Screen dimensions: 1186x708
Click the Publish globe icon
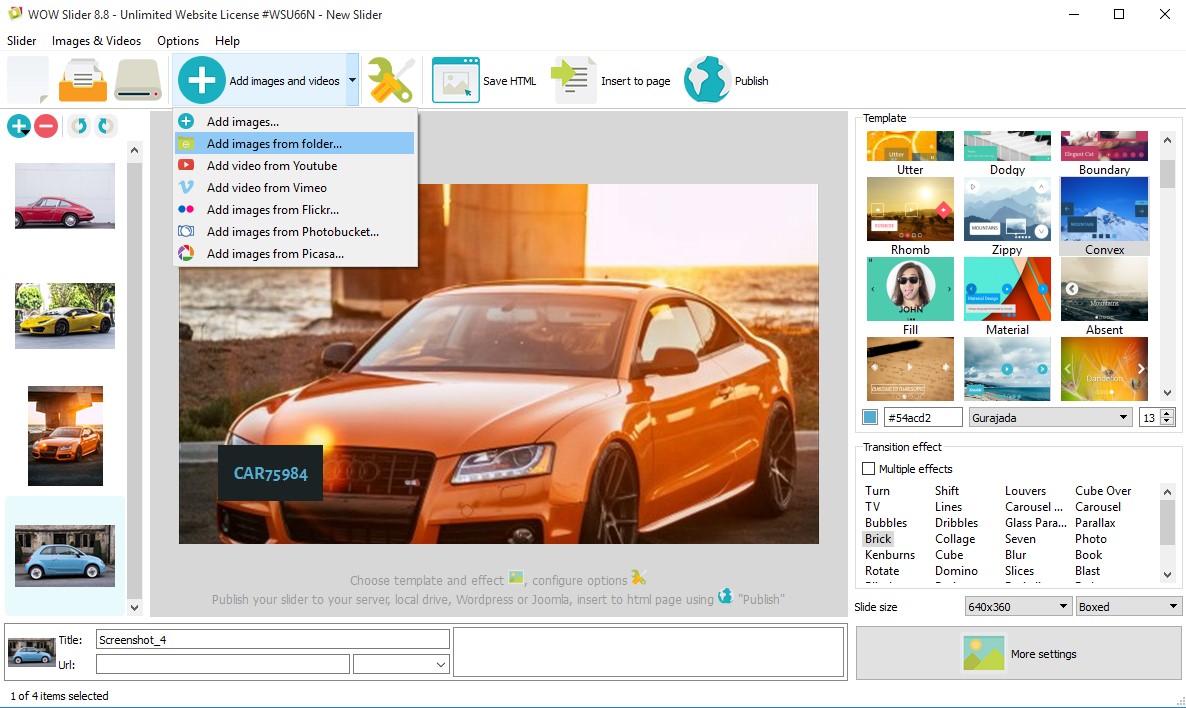[707, 80]
